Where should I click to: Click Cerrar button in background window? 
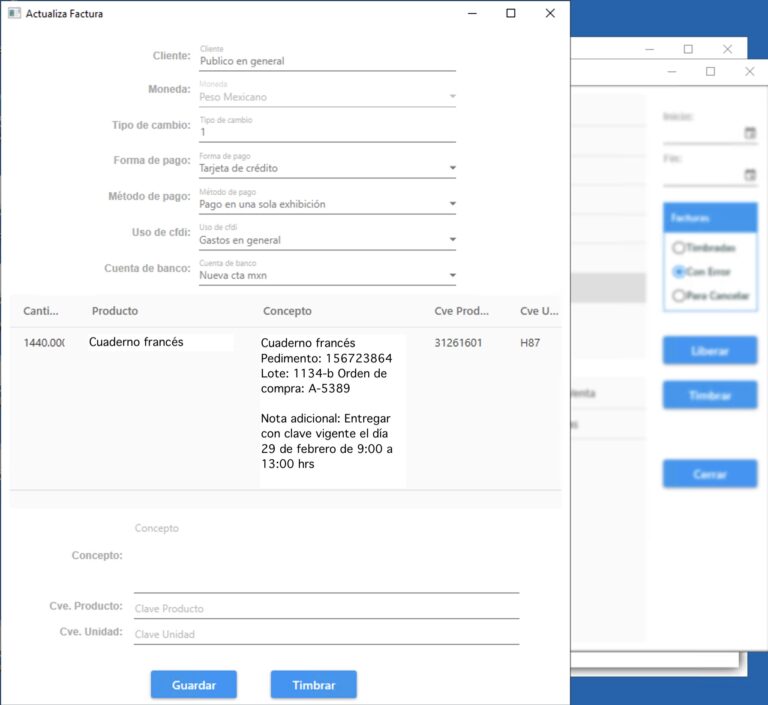click(710, 474)
